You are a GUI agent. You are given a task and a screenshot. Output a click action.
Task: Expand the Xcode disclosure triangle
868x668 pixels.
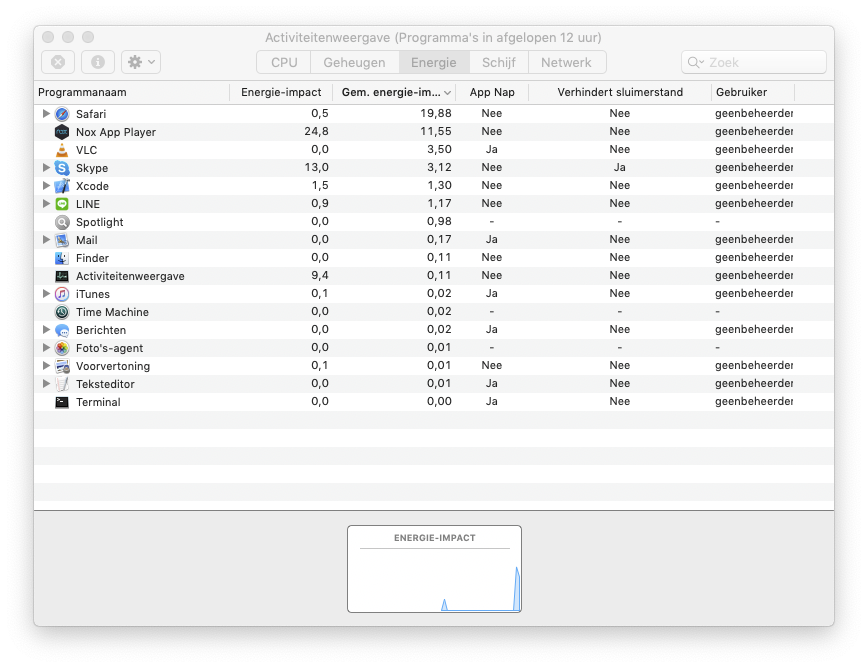pos(46,185)
